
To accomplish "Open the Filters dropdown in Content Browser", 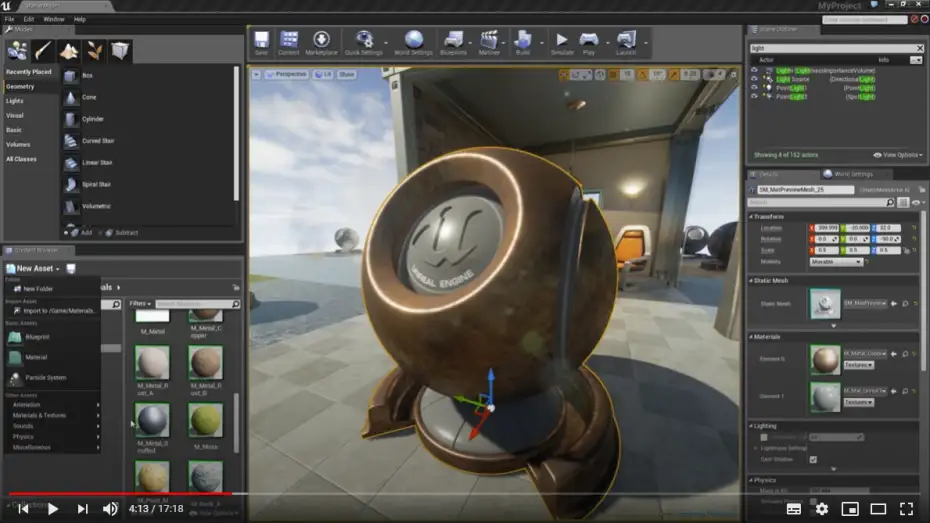I will 140,304.
